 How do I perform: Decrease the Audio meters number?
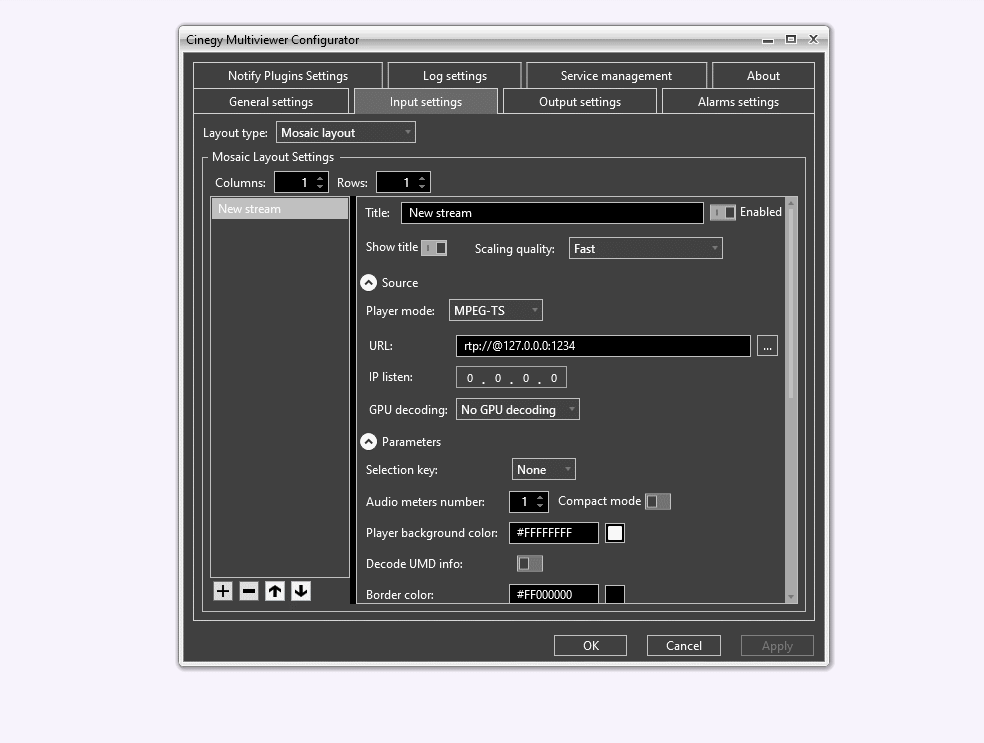point(540,506)
